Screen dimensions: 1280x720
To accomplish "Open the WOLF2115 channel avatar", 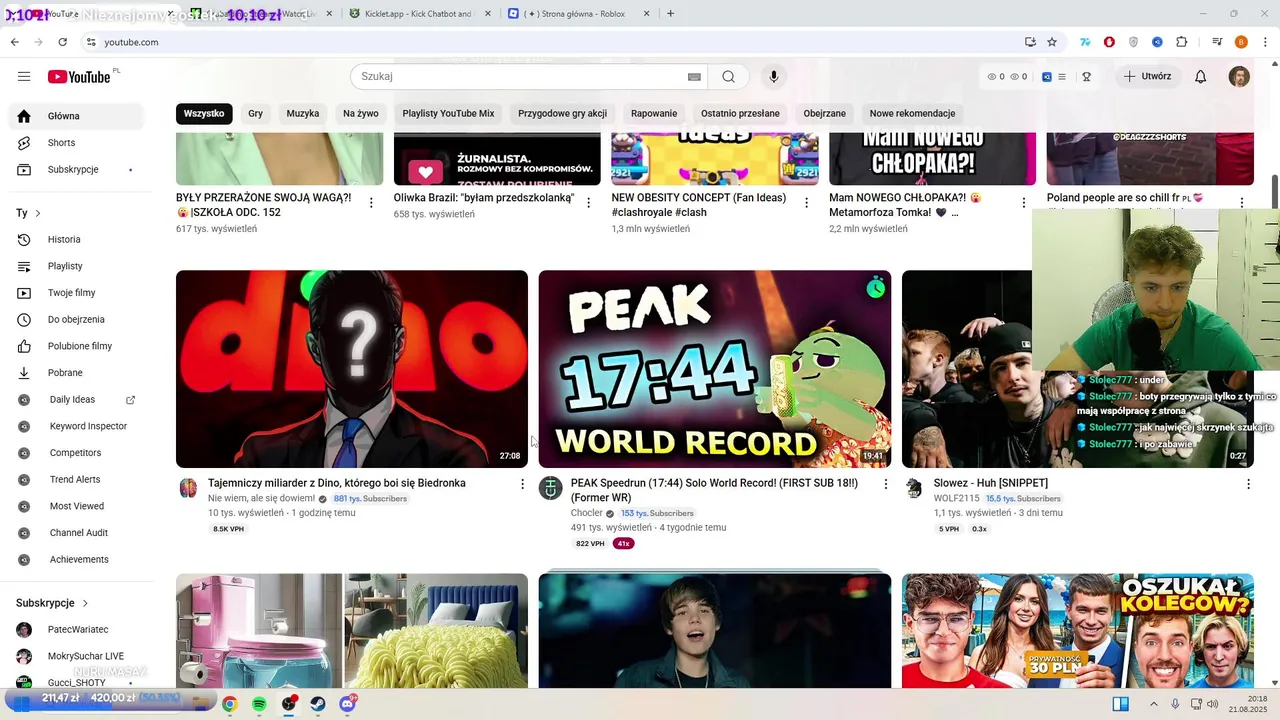I will tap(914, 488).
